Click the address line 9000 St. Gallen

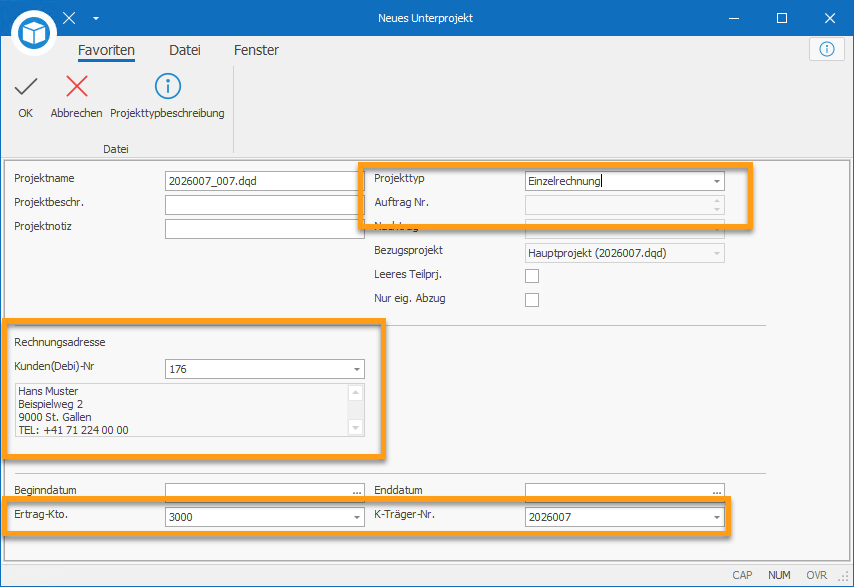(x=55, y=417)
